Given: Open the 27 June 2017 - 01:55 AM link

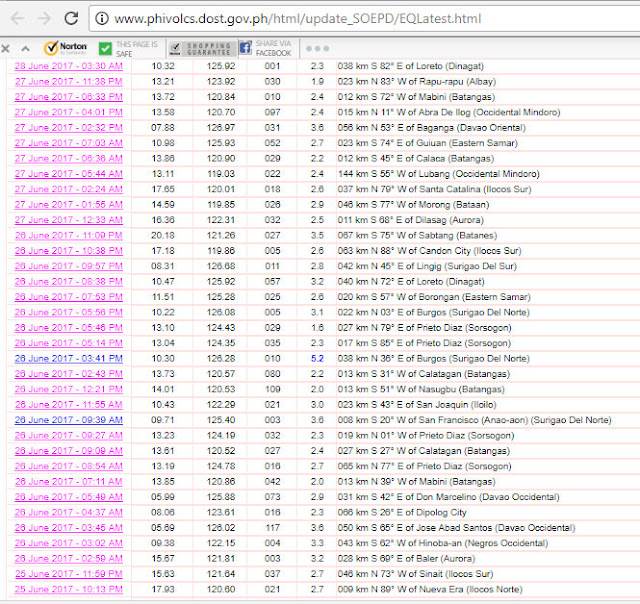Looking at the screenshot, I should click(x=69, y=204).
